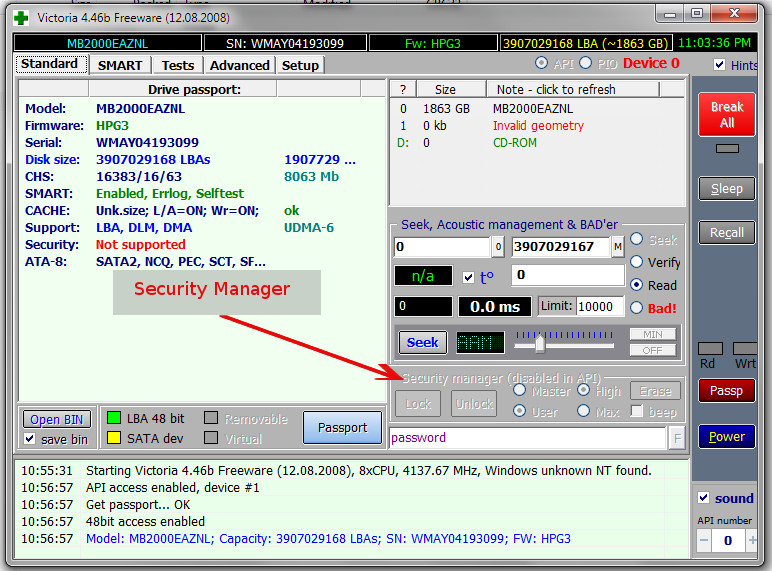Viewport: 772px width, 571px height.
Task: Switch to the SMART tab
Action: [119, 65]
